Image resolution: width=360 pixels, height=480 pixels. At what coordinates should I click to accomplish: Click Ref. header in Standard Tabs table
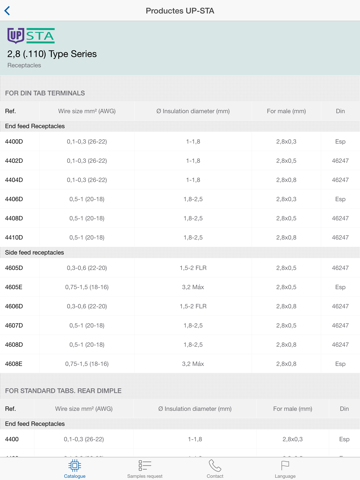point(10,409)
